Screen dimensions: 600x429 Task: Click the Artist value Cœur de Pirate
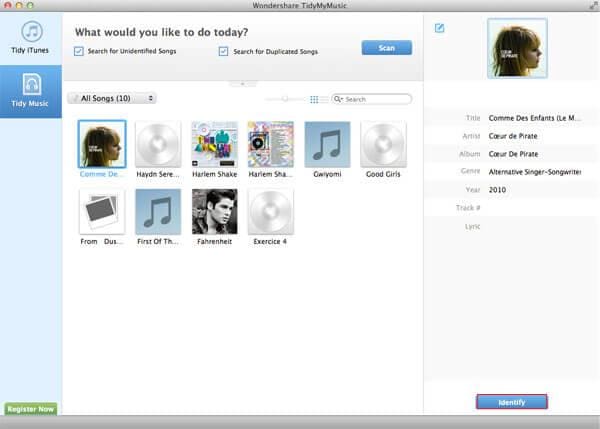pyautogui.click(x=513, y=136)
